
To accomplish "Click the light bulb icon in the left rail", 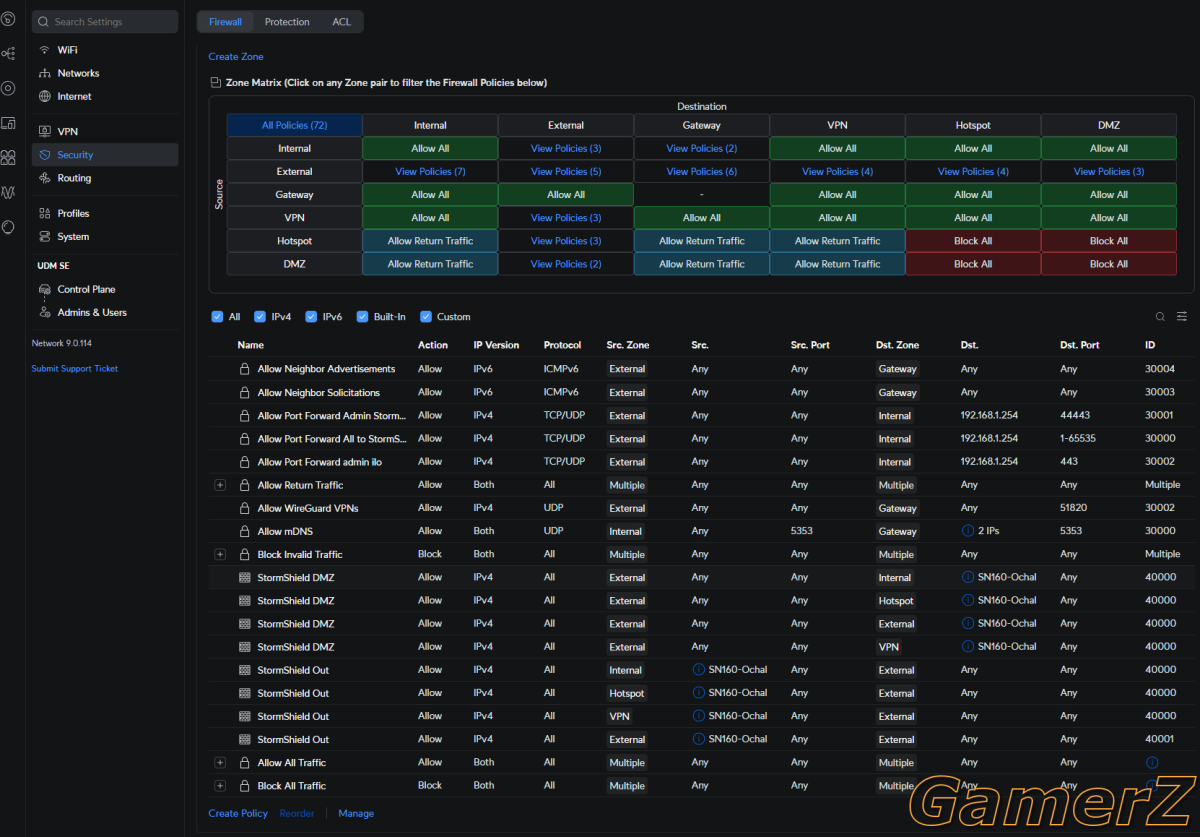I will coord(8,227).
